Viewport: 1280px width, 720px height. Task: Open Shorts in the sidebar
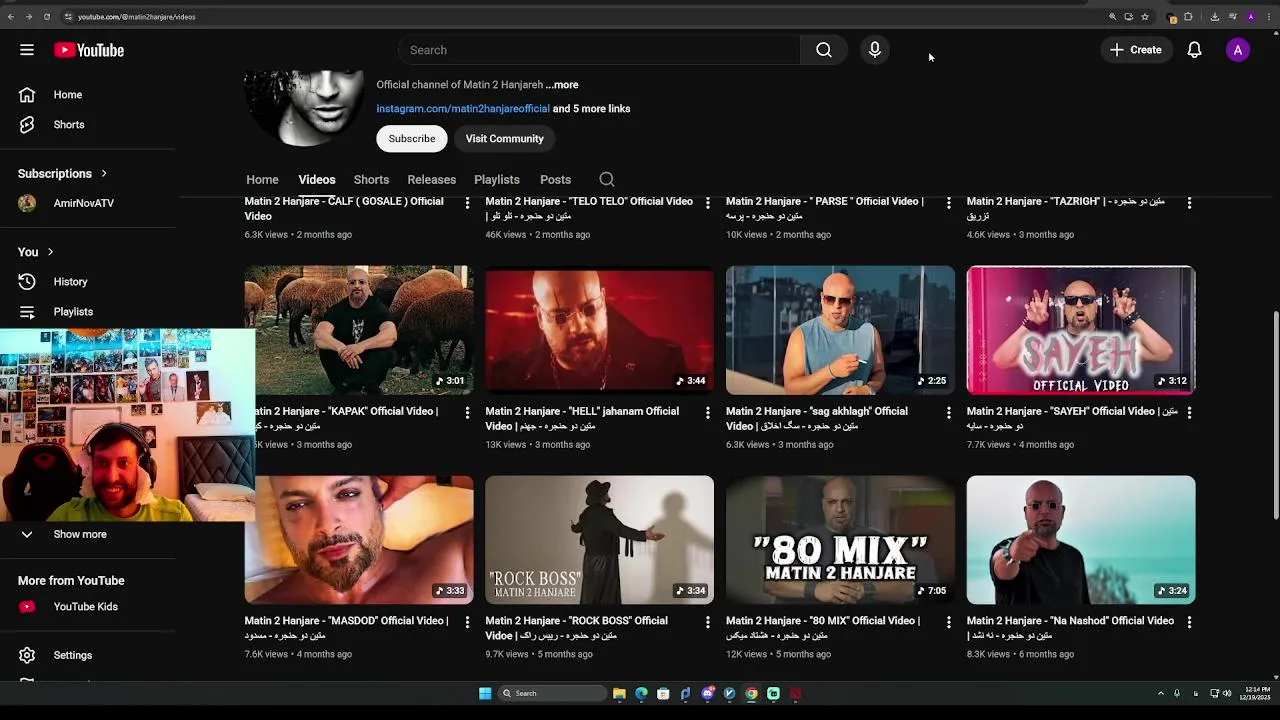pos(69,125)
